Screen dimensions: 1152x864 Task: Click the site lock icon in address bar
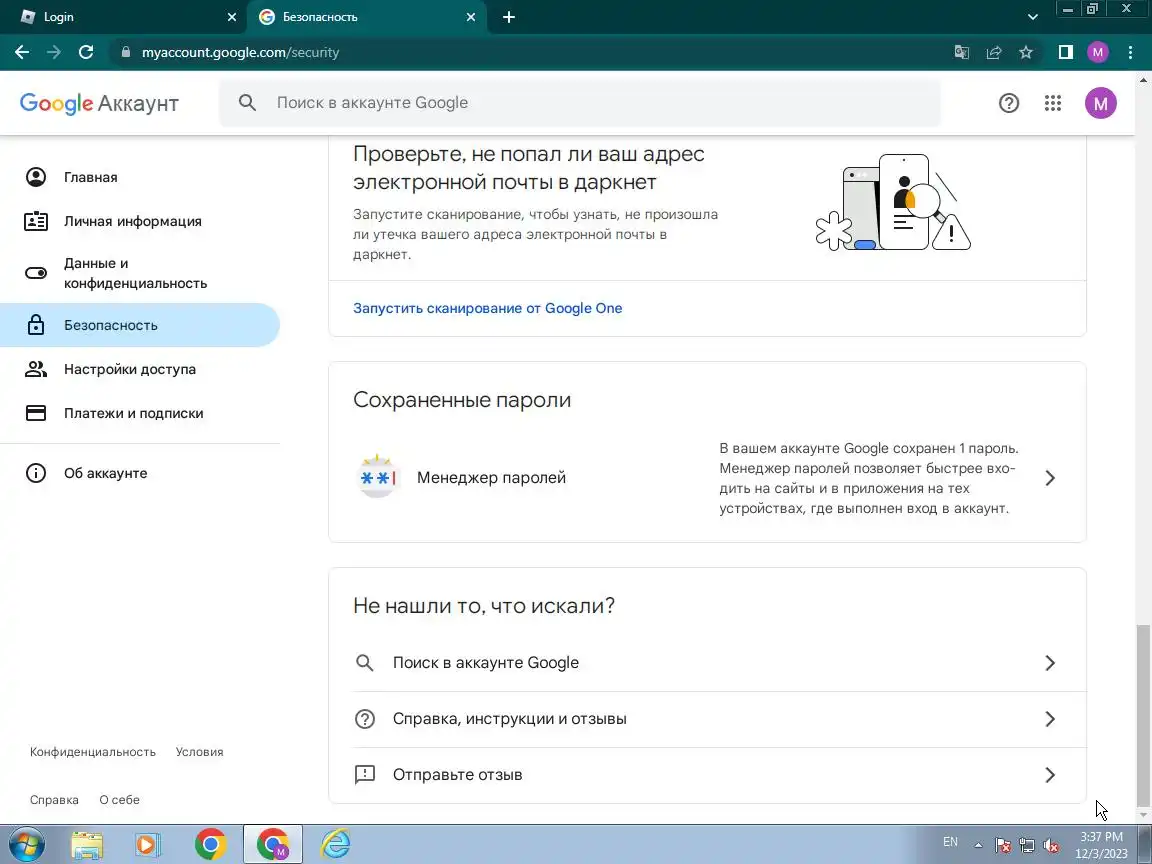click(126, 52)
